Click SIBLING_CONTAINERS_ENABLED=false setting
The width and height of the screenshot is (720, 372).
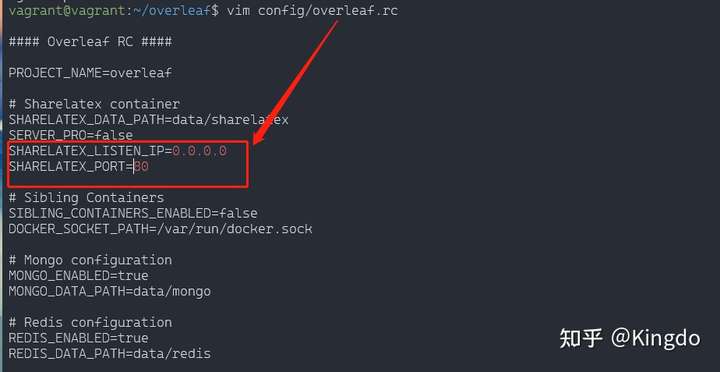coord(133,213)
